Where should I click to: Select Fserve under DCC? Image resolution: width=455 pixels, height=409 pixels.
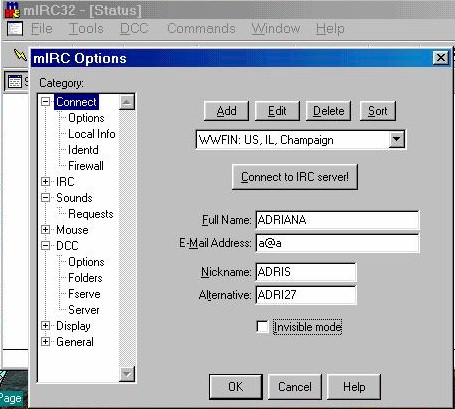tap(84, 294)
